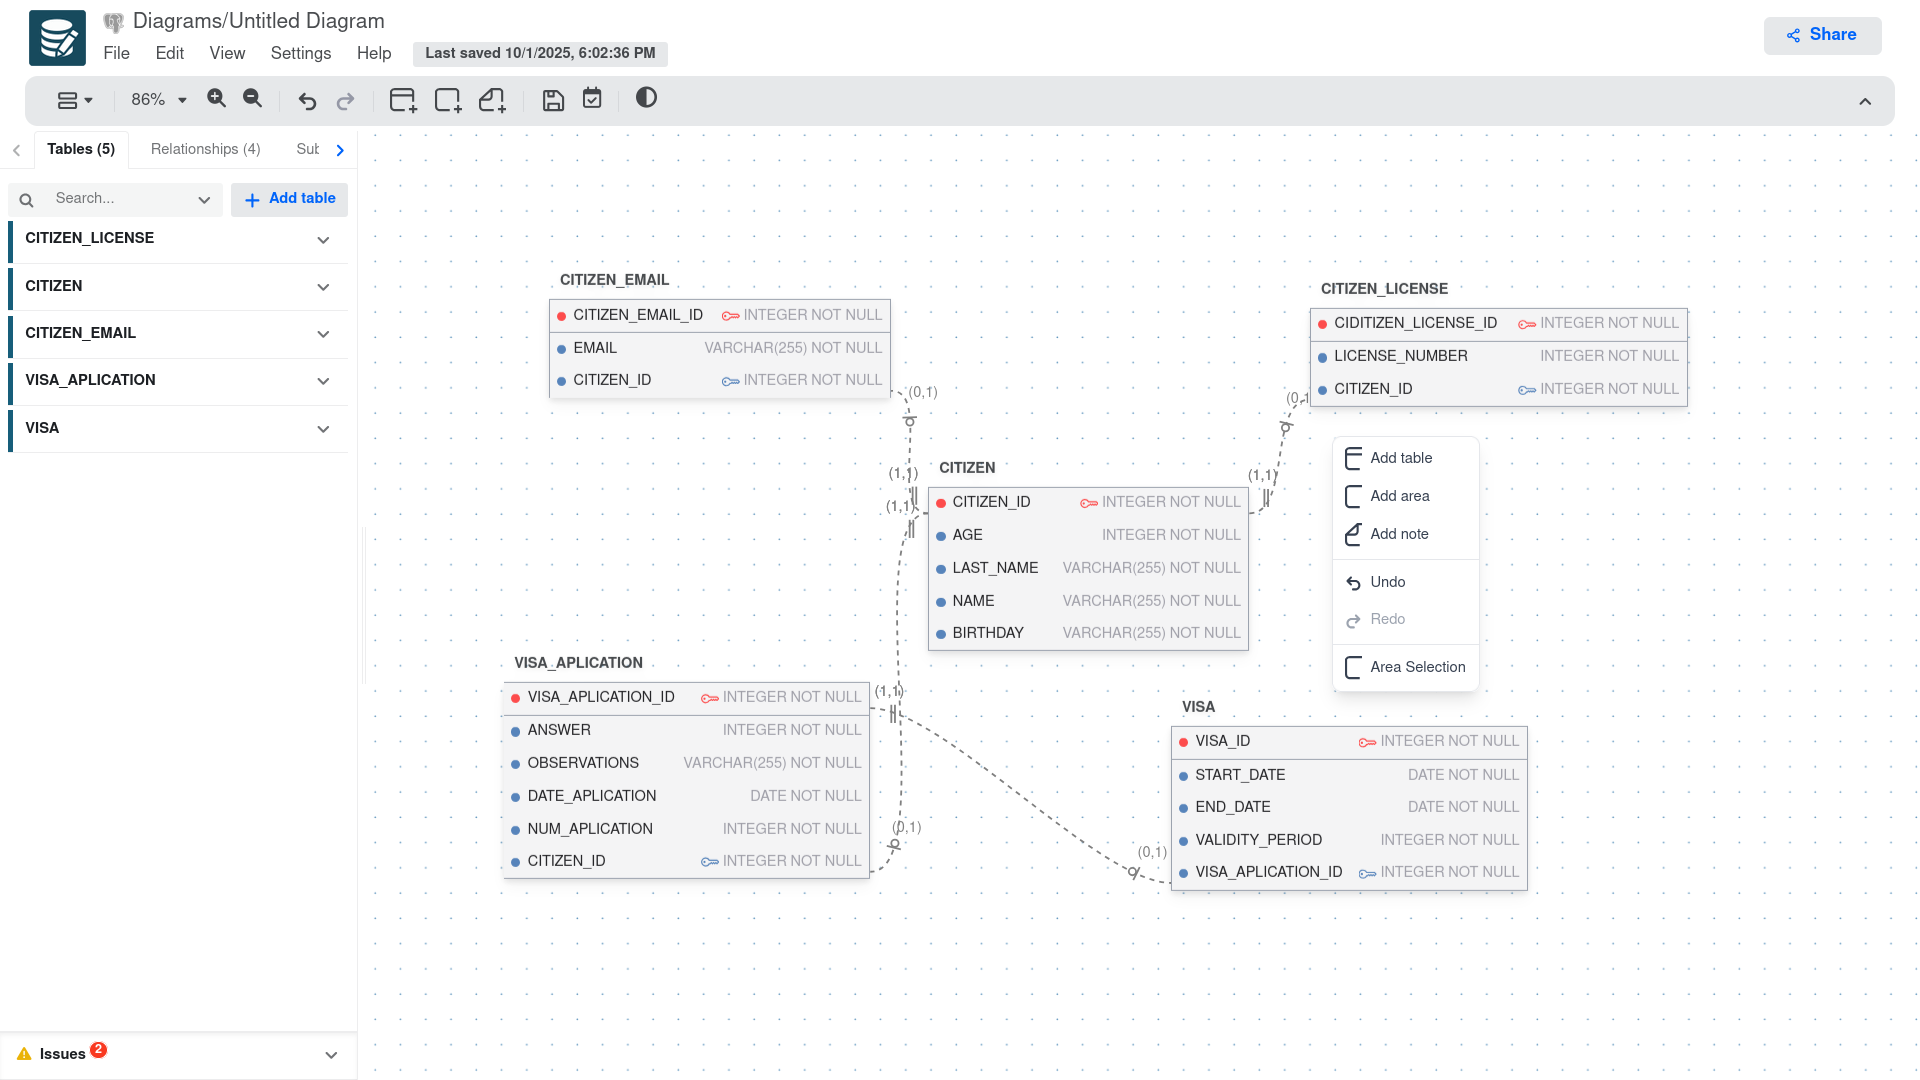Add a note using the toolbar icon

point(491,100)
